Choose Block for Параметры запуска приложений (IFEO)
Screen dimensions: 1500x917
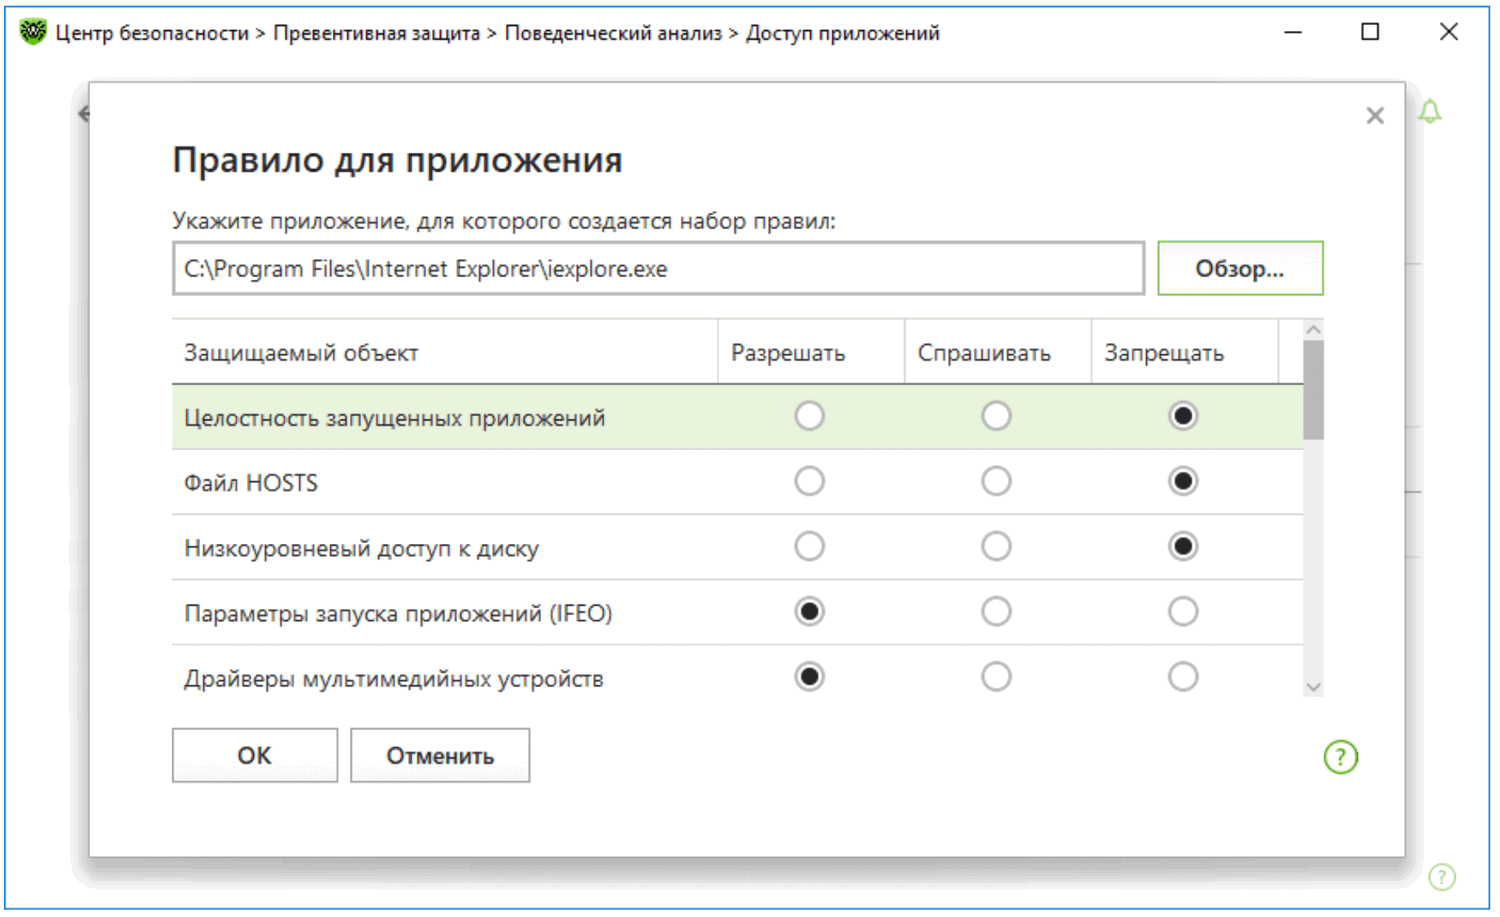tap(1183, 612)
